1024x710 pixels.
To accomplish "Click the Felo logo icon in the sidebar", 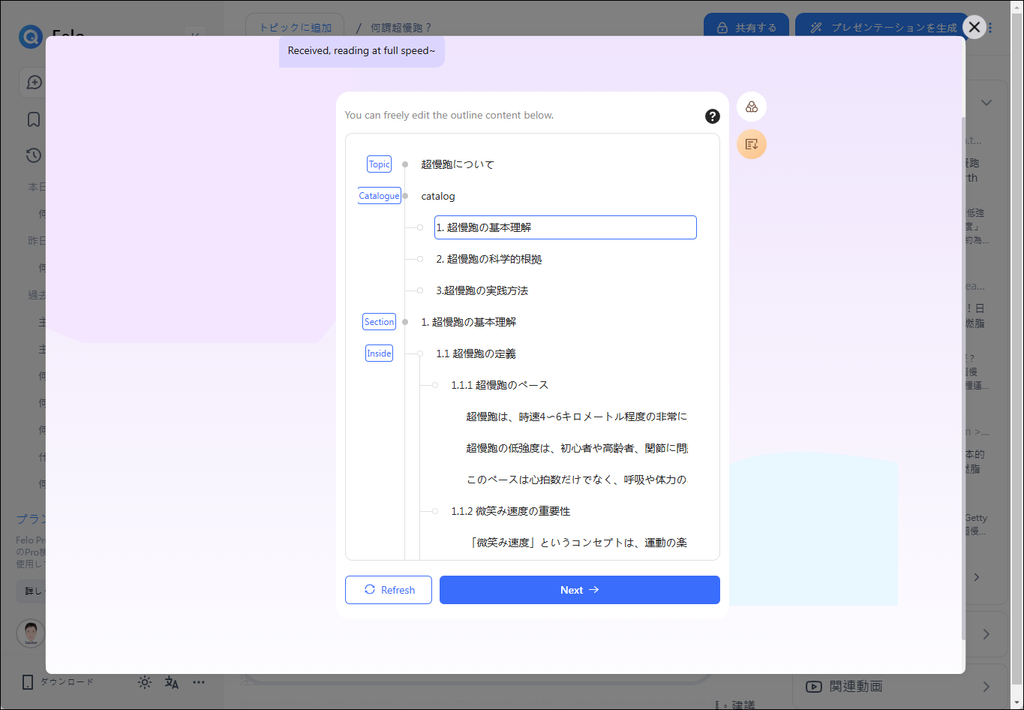I will pyautogui.click(x=30, y=36).
